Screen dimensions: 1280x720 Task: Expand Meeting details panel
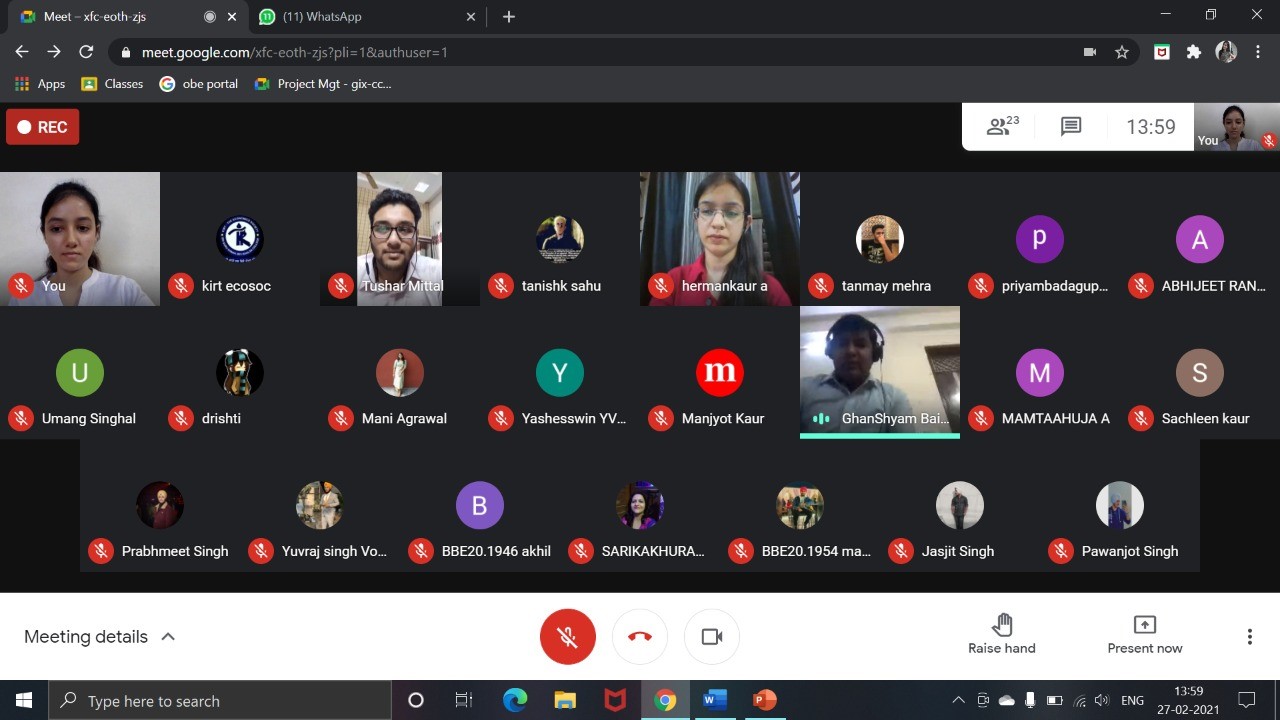click(99, 637)
